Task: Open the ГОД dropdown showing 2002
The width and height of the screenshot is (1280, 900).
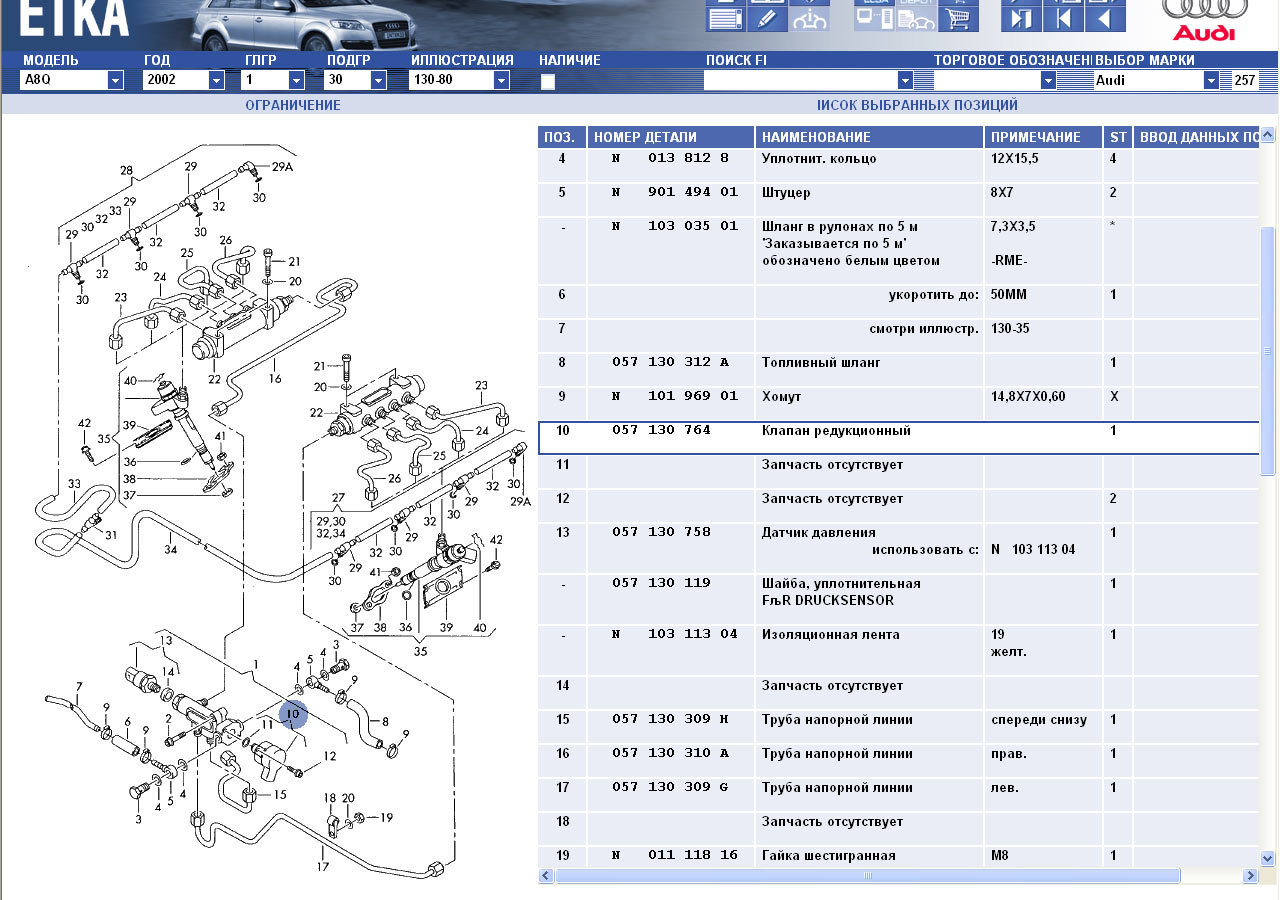Action: tap(216, 81)
